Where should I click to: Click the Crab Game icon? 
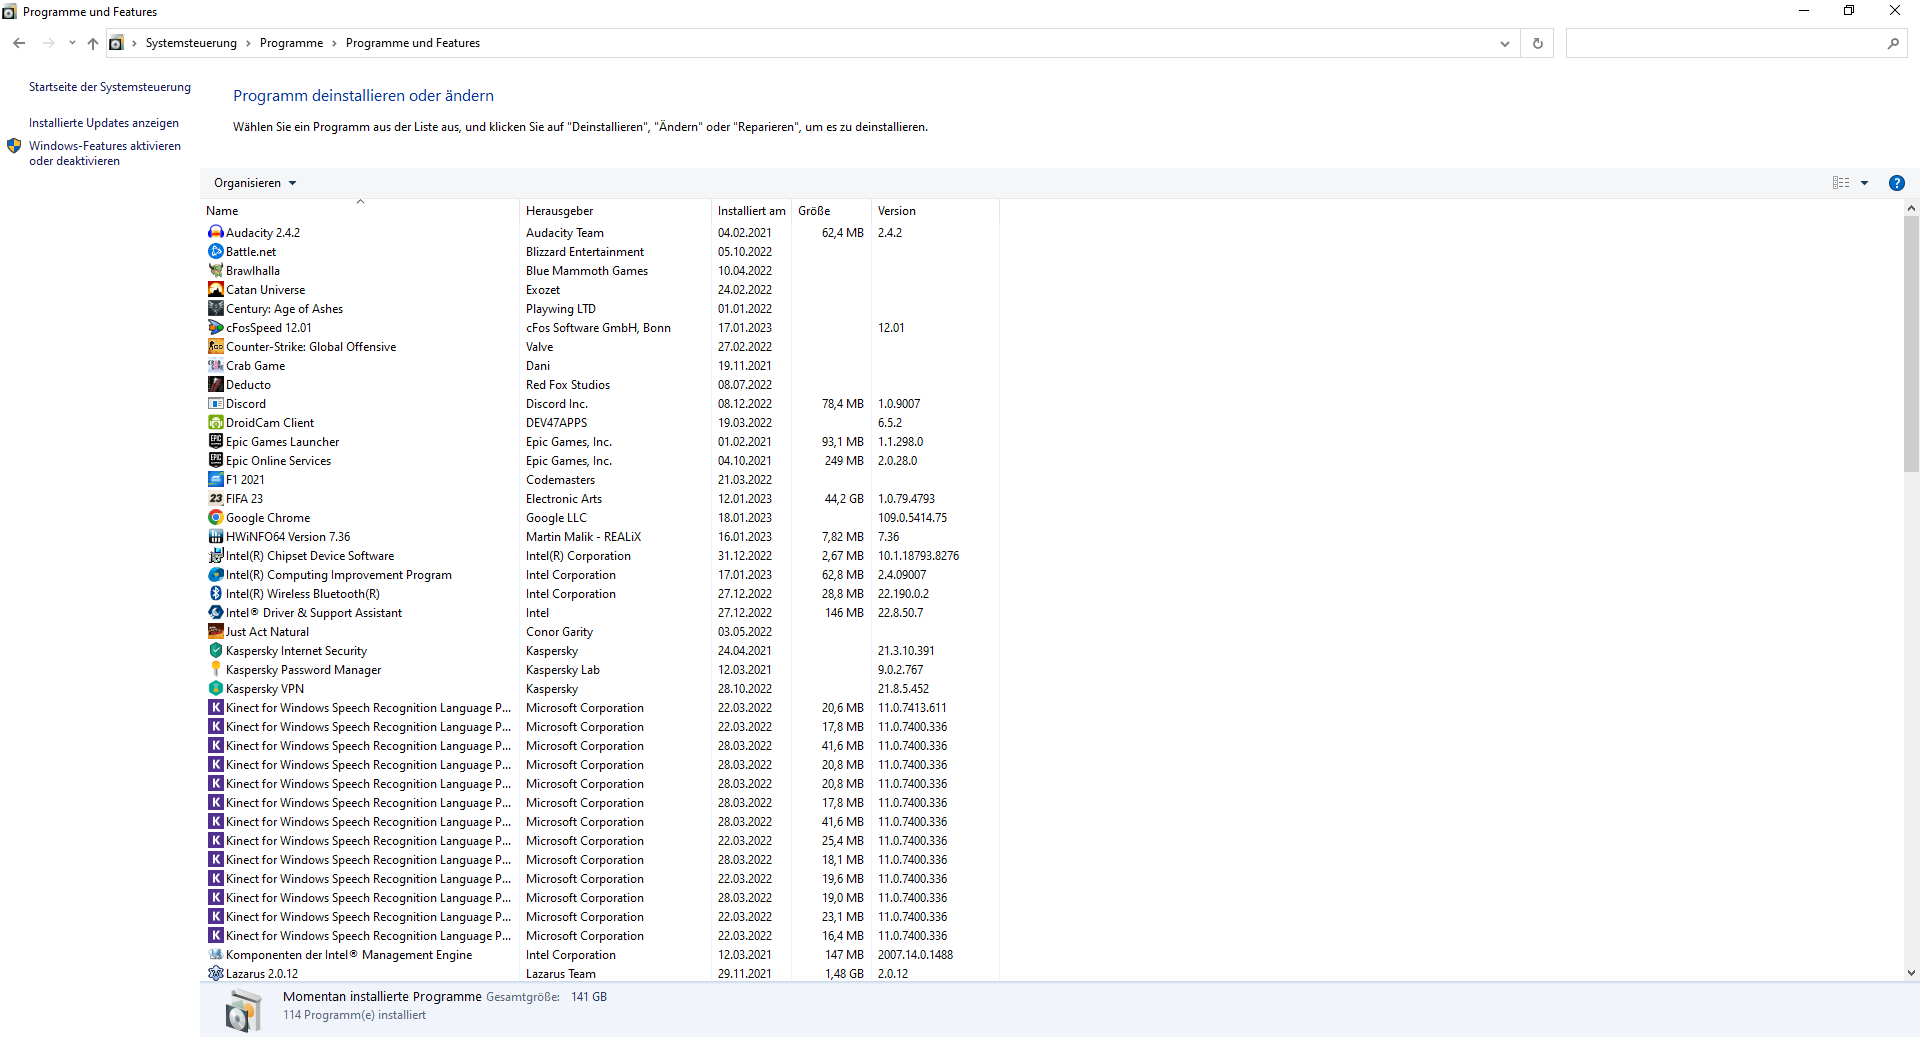(x=215, y=366)
